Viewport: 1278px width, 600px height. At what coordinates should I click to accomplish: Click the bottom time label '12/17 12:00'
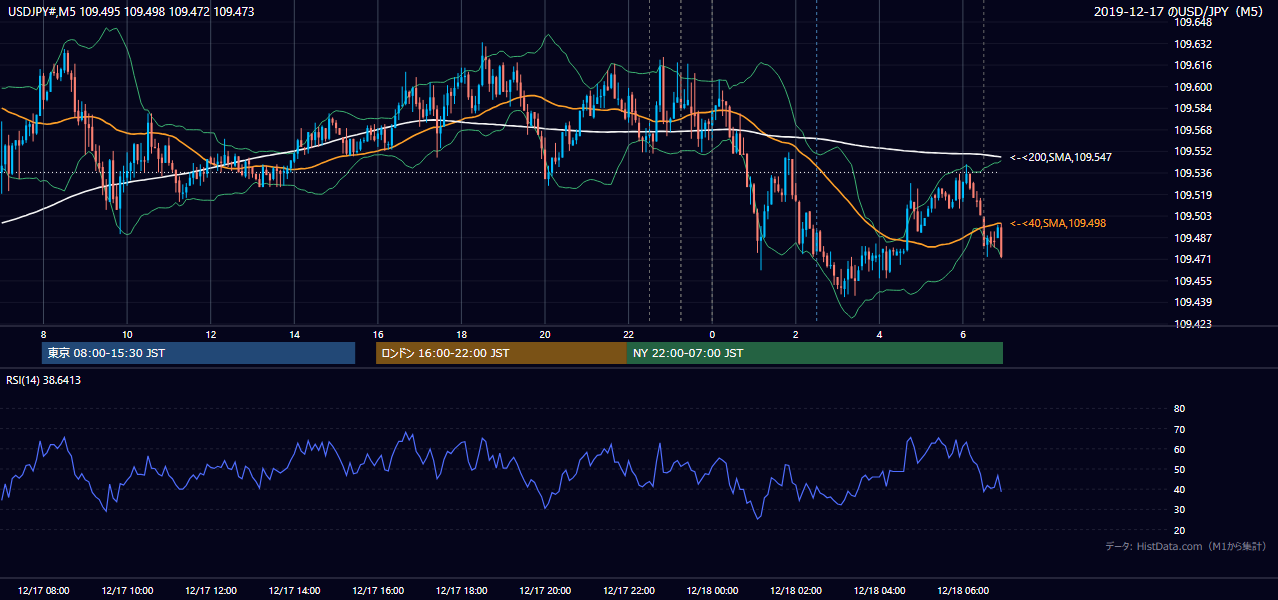click(210, 590)
